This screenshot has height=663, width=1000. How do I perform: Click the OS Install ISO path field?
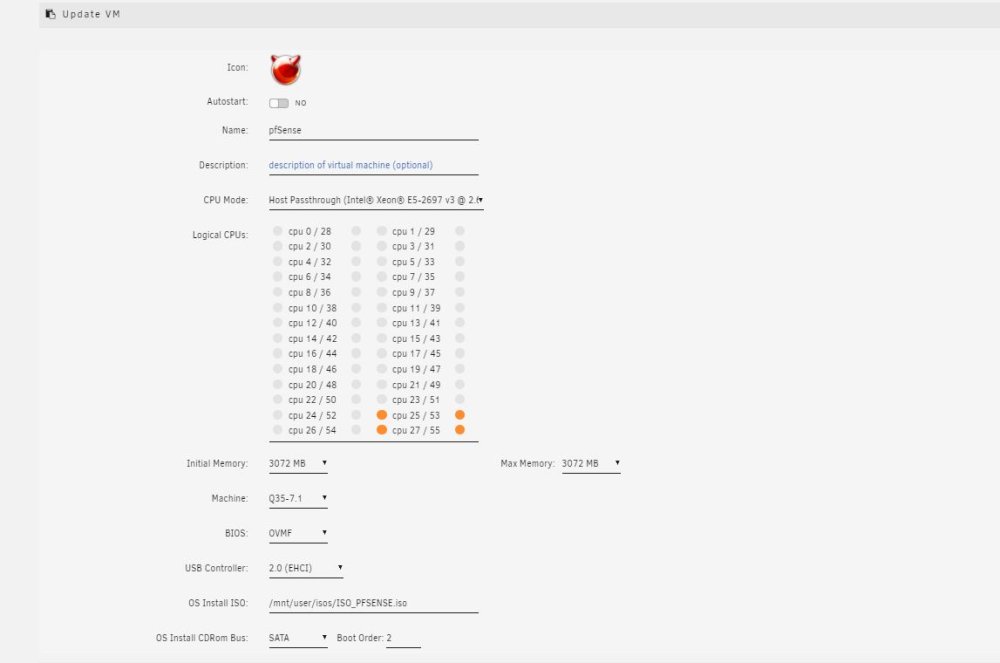click(x=373, y=603)
